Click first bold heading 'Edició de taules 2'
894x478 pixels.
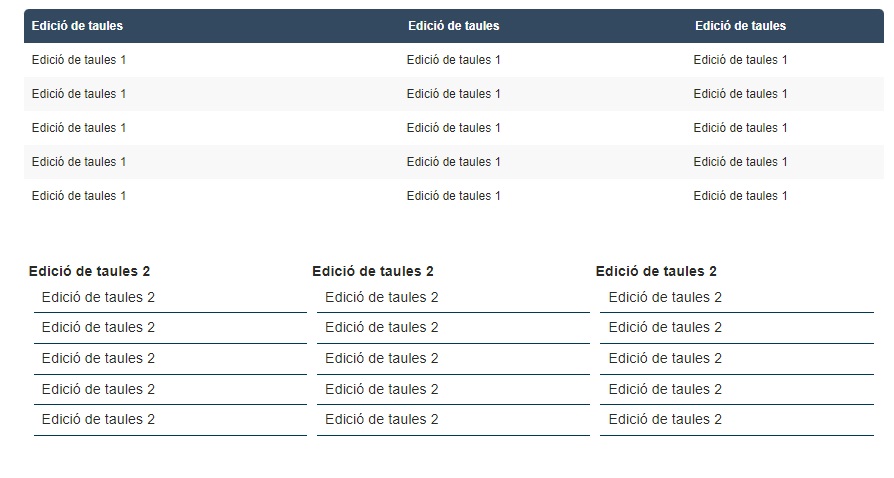point(89,271)
